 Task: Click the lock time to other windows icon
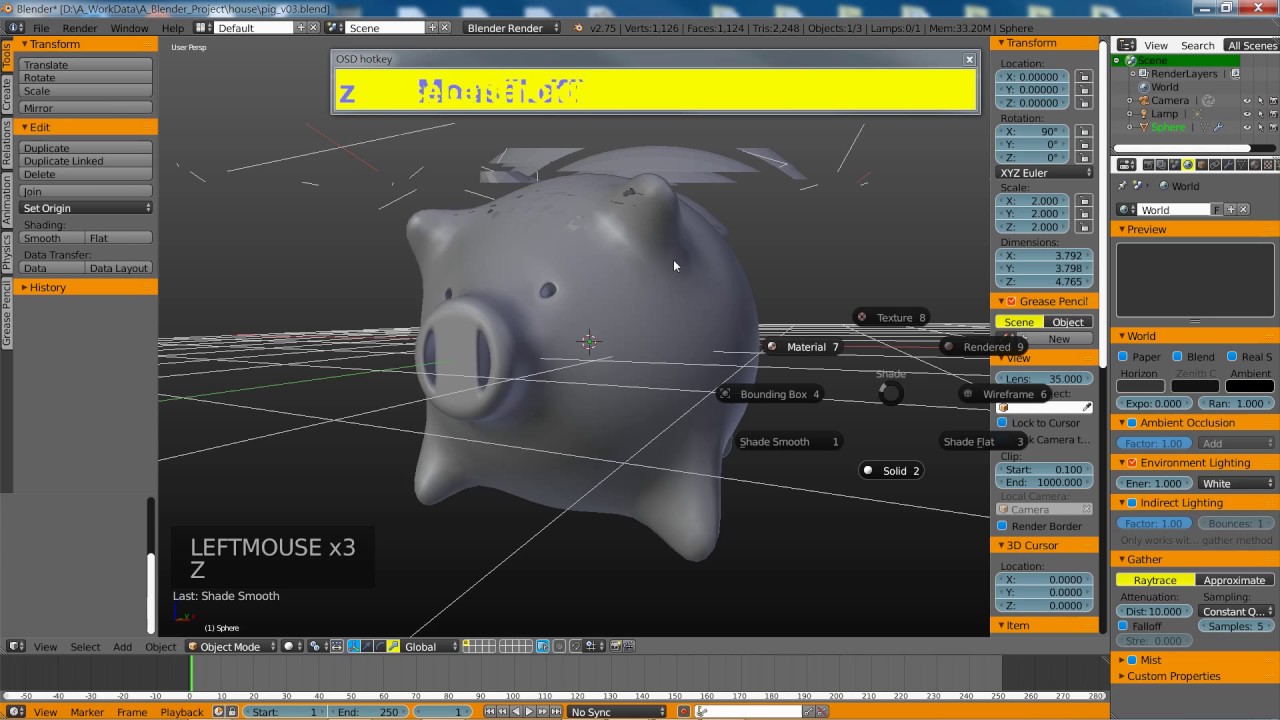coord(232,712)
